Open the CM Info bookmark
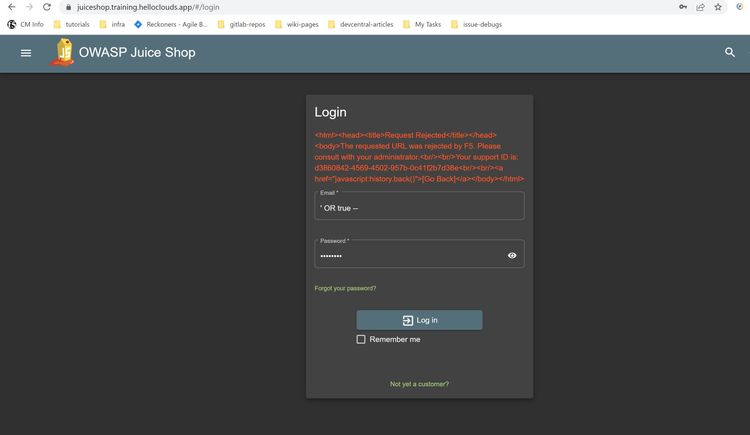The height and width of the screenshot is (435, 750). tap(25, 24)
